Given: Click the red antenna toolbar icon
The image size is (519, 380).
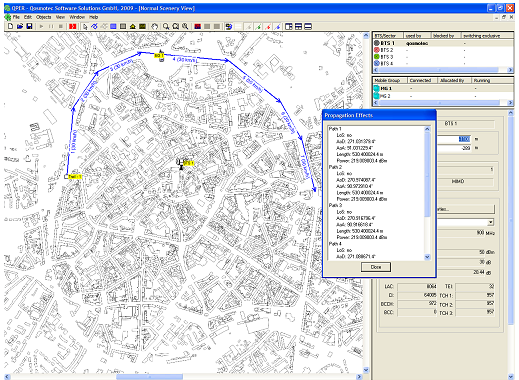Looking at the screenshot, I should [x=268, y=26].
